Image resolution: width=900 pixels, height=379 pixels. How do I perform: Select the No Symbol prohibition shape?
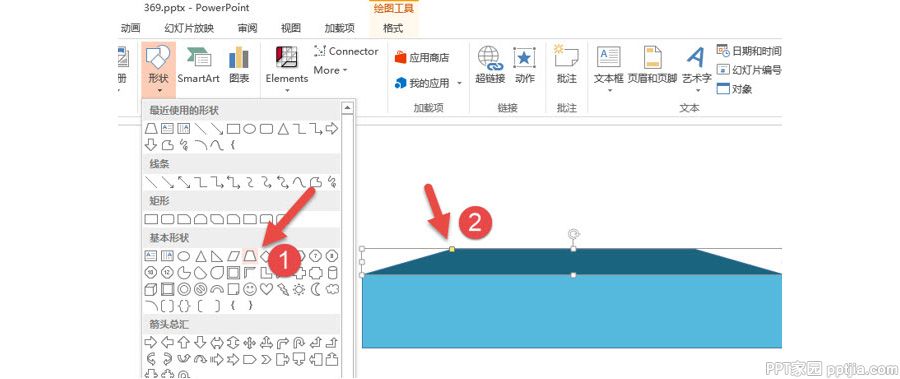pos(200,289)
